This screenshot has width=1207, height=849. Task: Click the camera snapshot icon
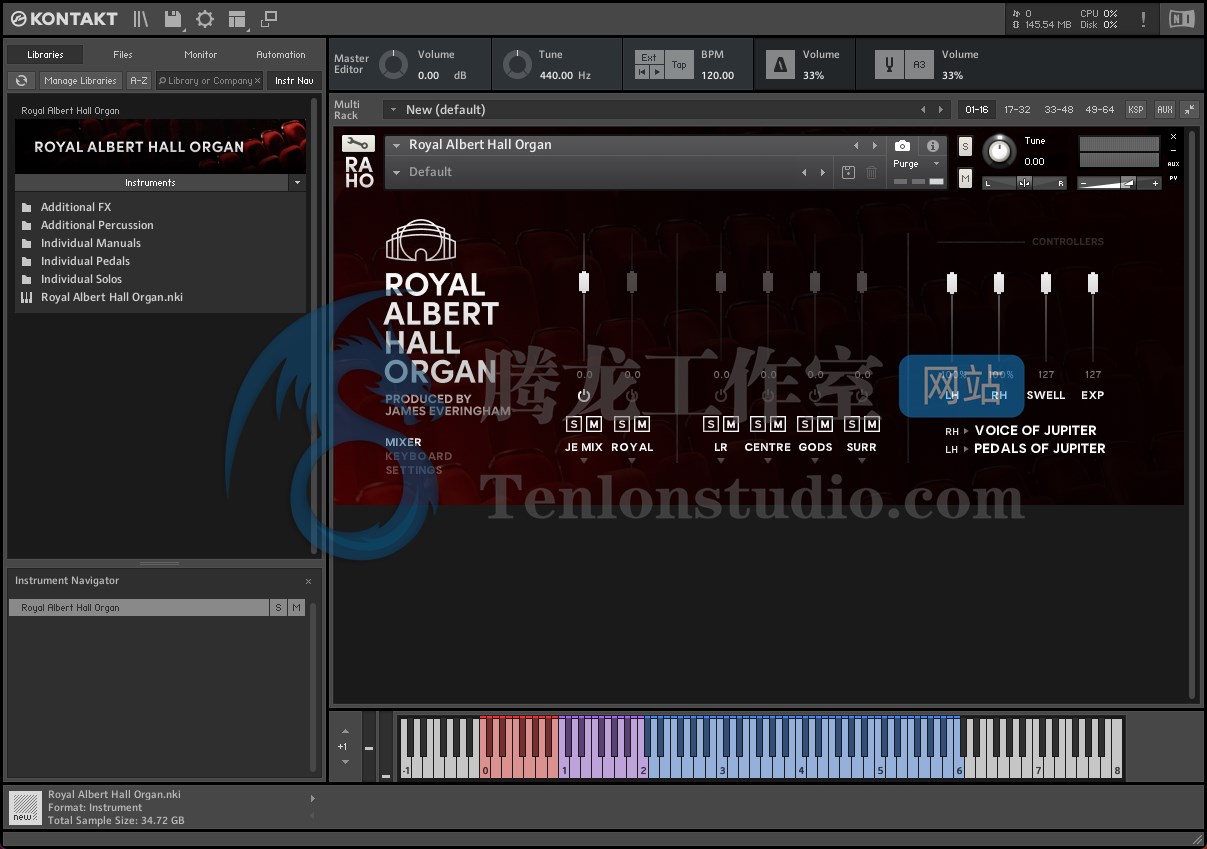coord(902,146)
